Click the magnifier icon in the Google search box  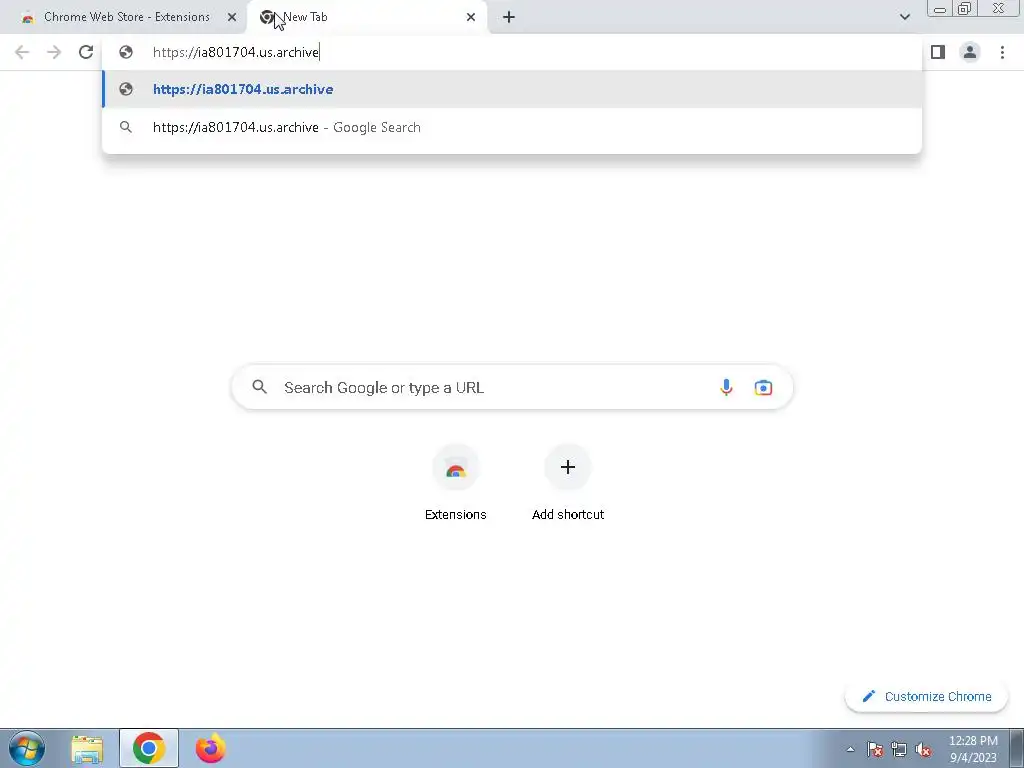coord(259,387)
